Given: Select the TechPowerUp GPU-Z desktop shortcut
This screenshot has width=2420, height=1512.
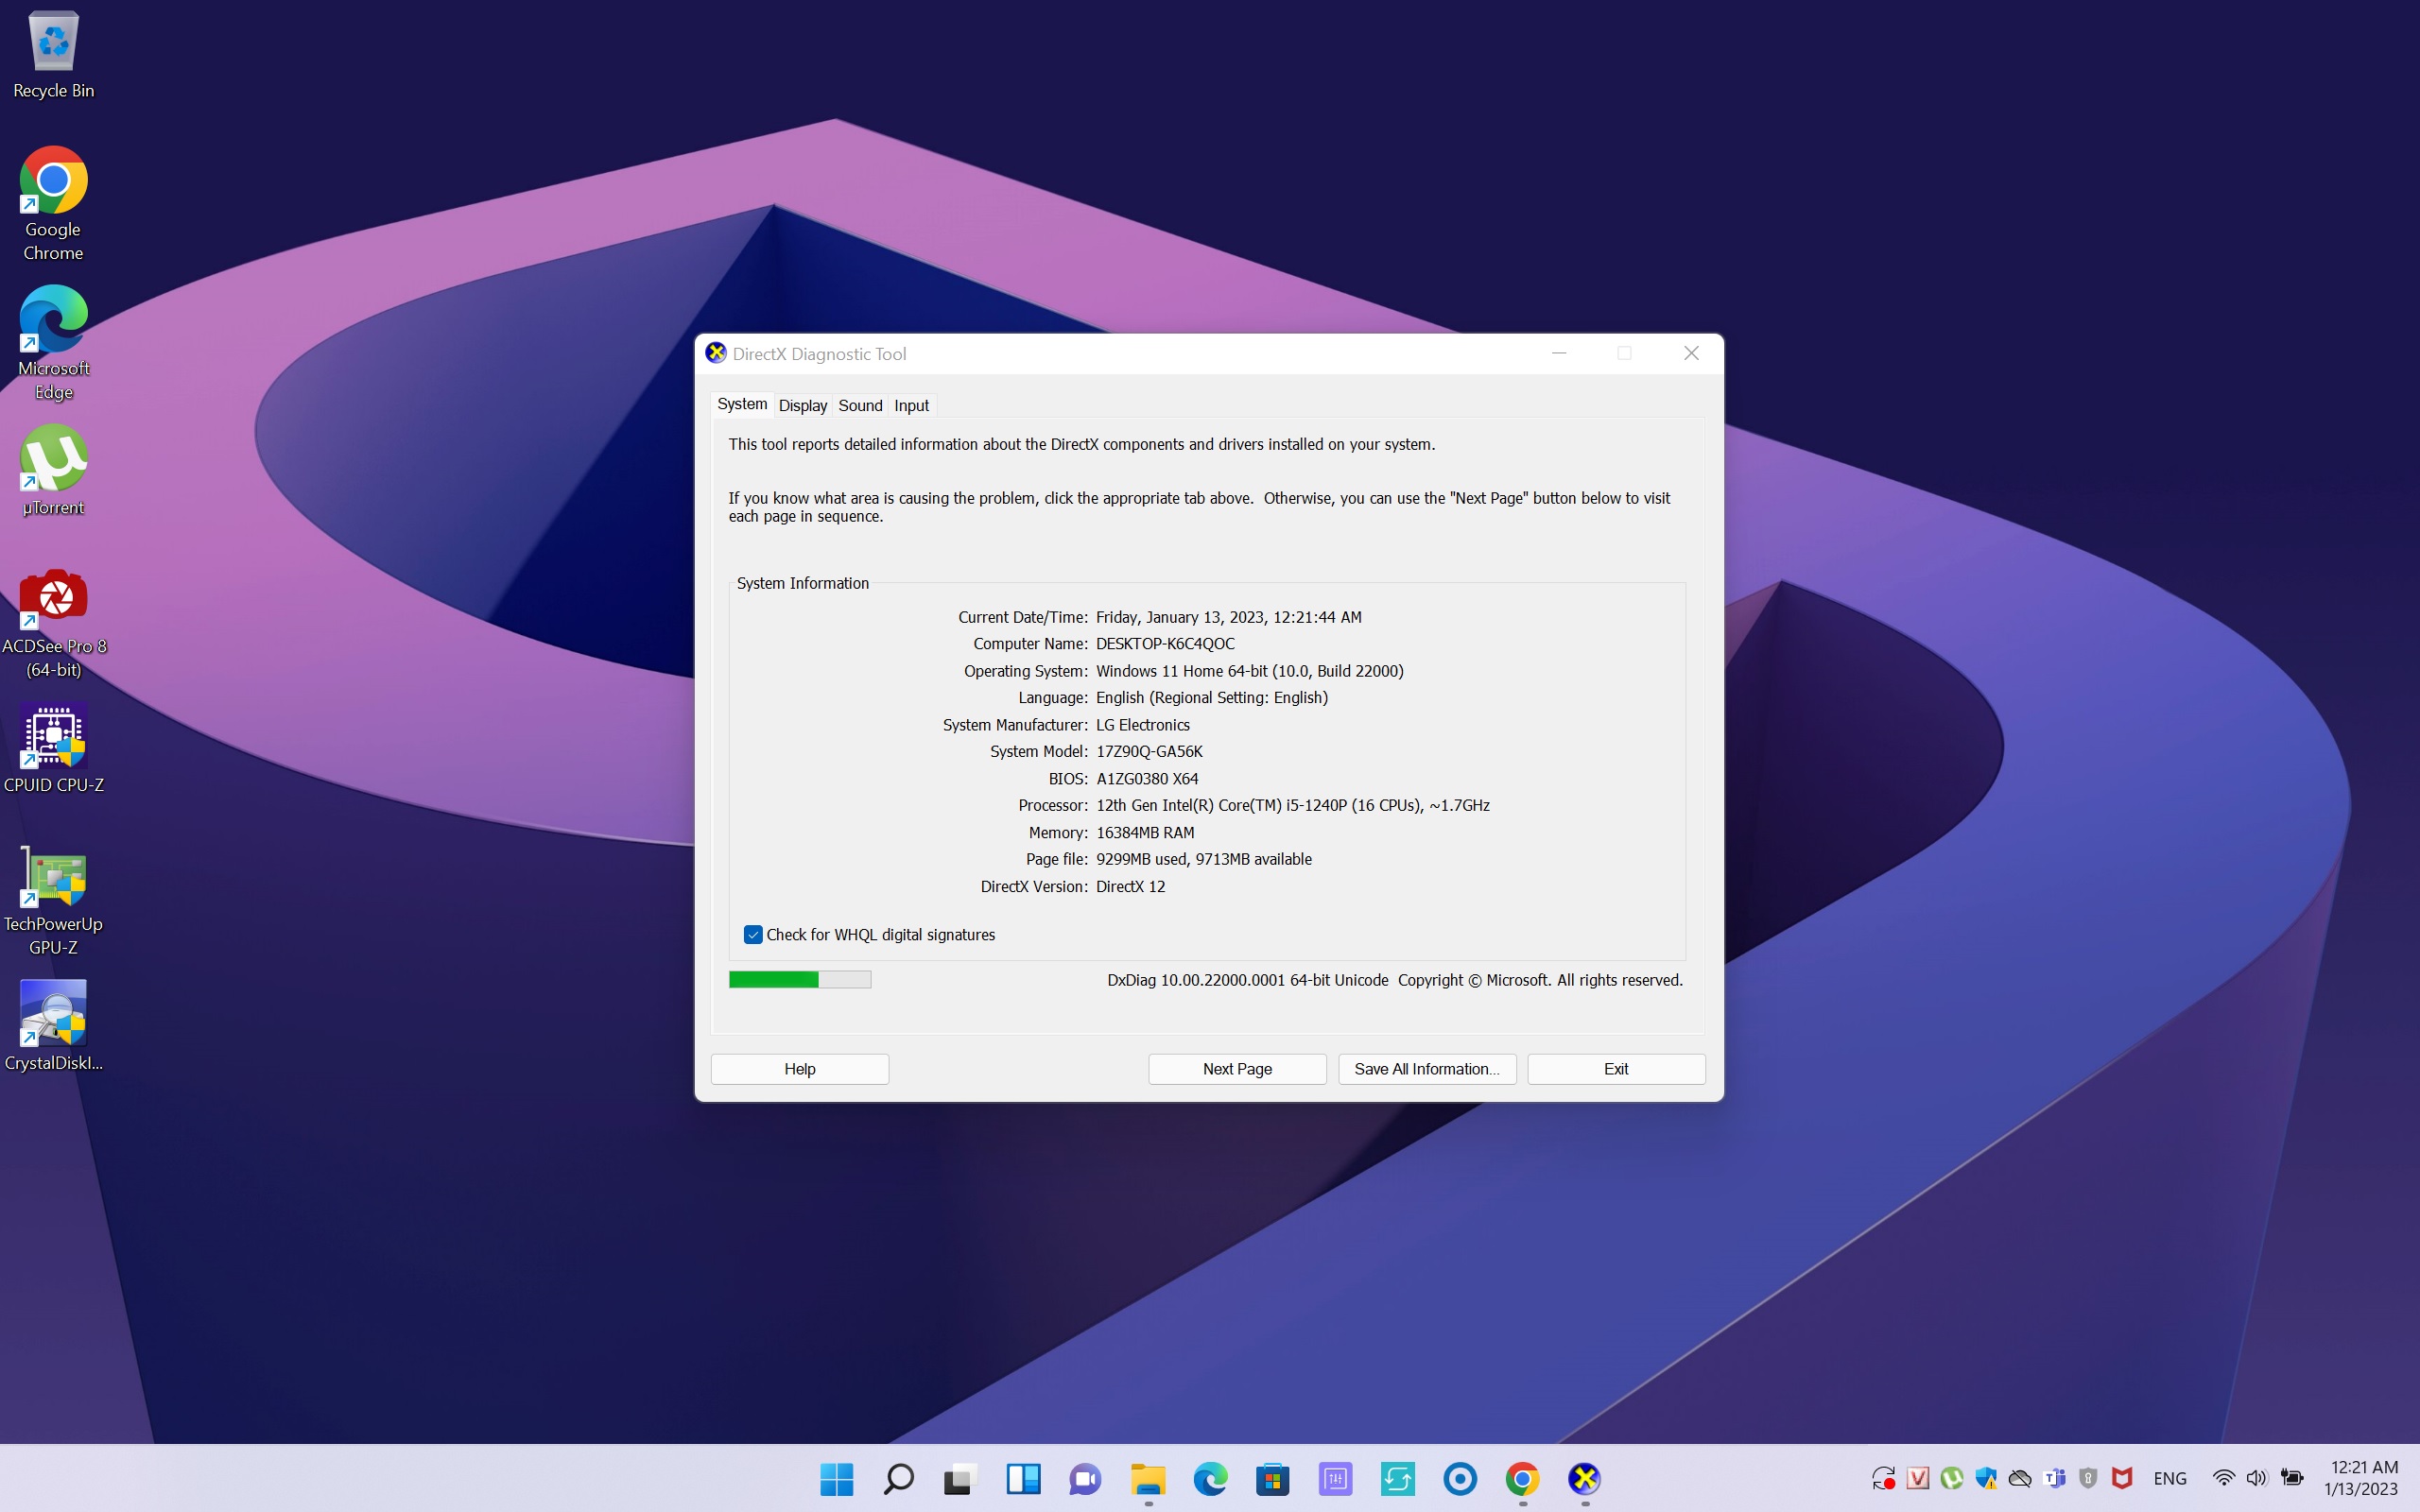Looking at the screenshot, I should 53,900.
